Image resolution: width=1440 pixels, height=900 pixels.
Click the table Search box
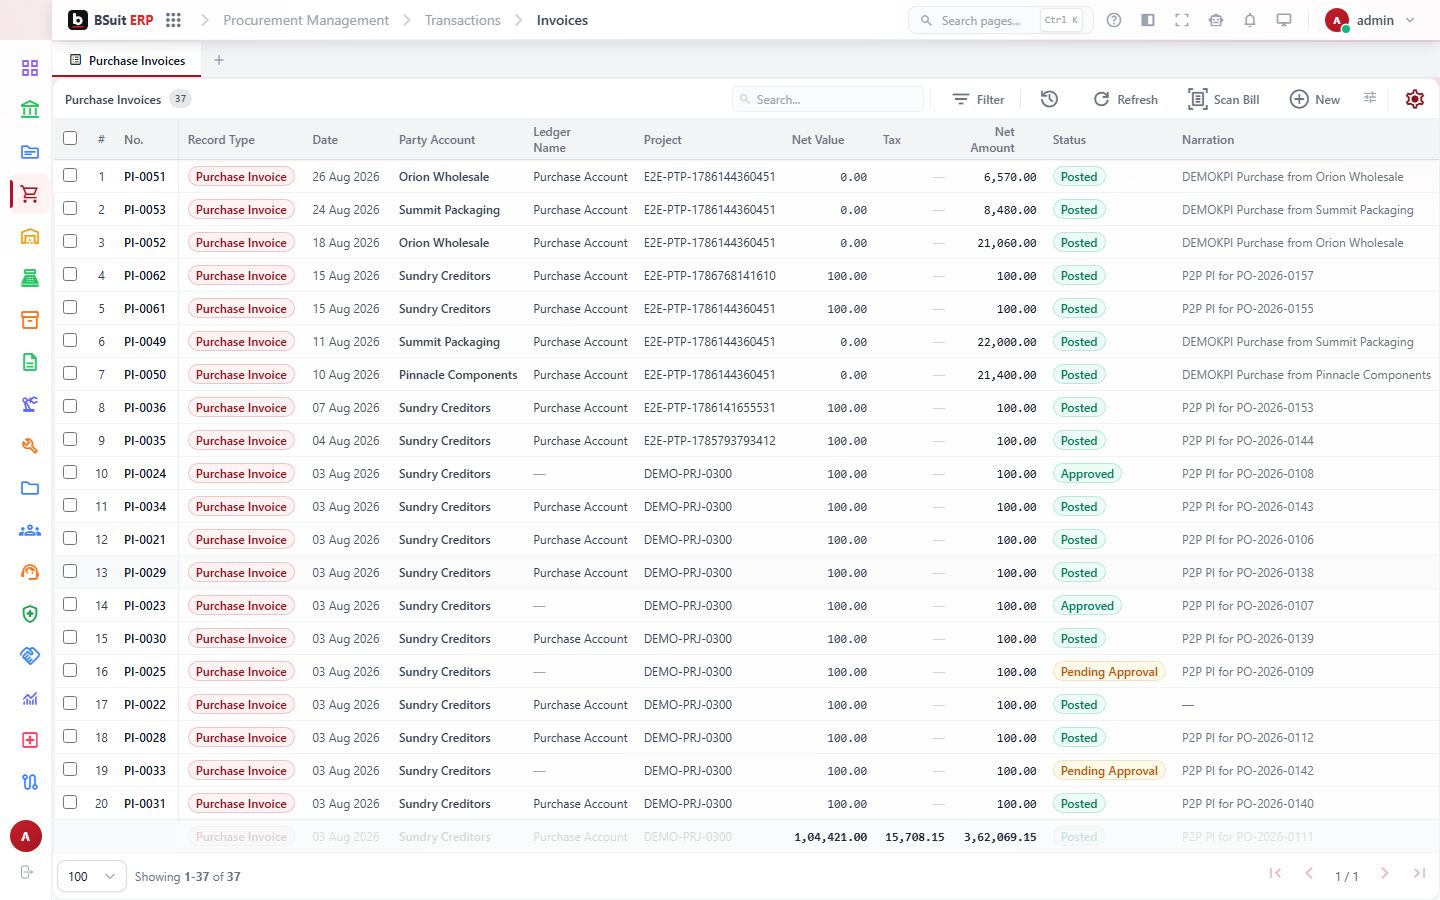pyautogui.click(x=828, y=99)
